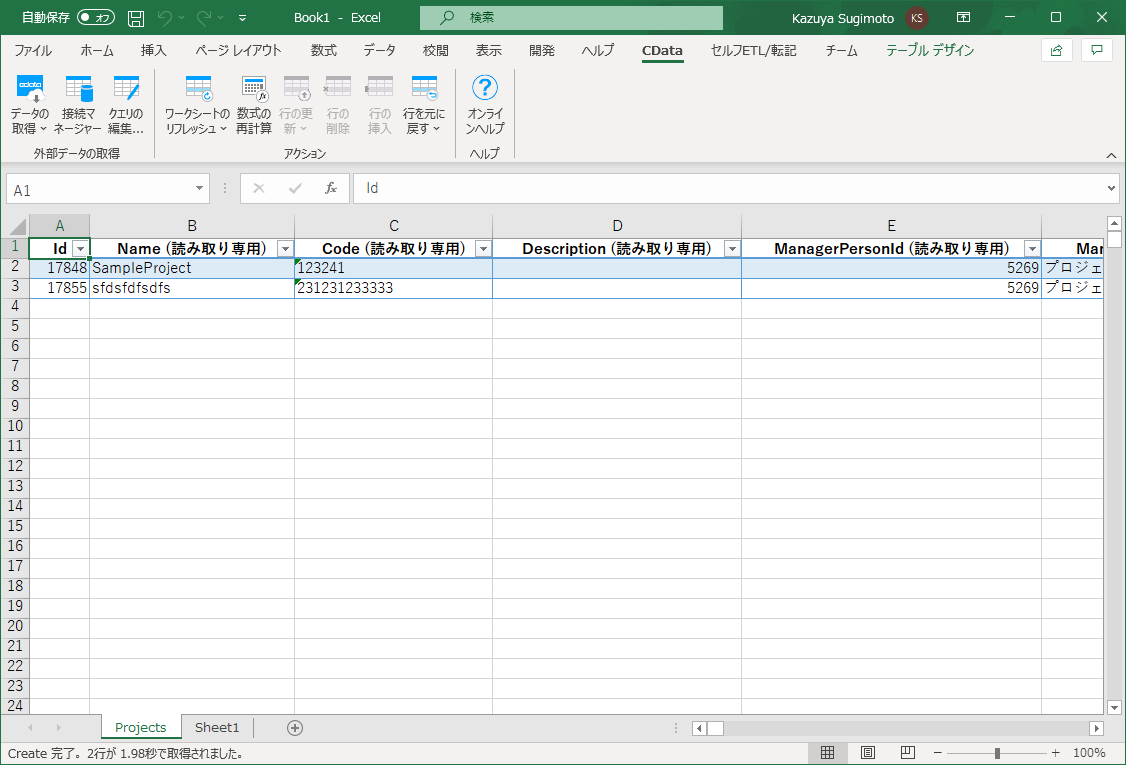Open オンラインヘルプ online help
Viewport: 1126px width, 765px height.
[485, 105]
